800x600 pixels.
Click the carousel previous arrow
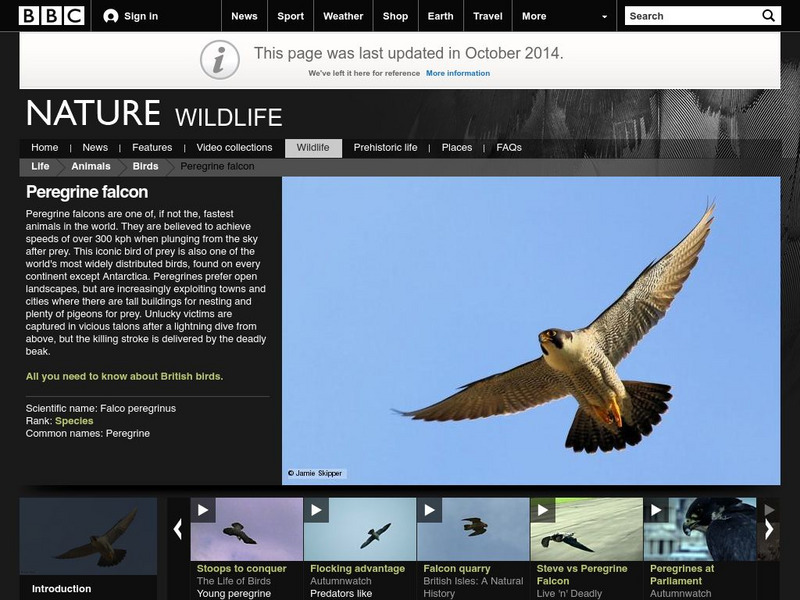[178, 529]
